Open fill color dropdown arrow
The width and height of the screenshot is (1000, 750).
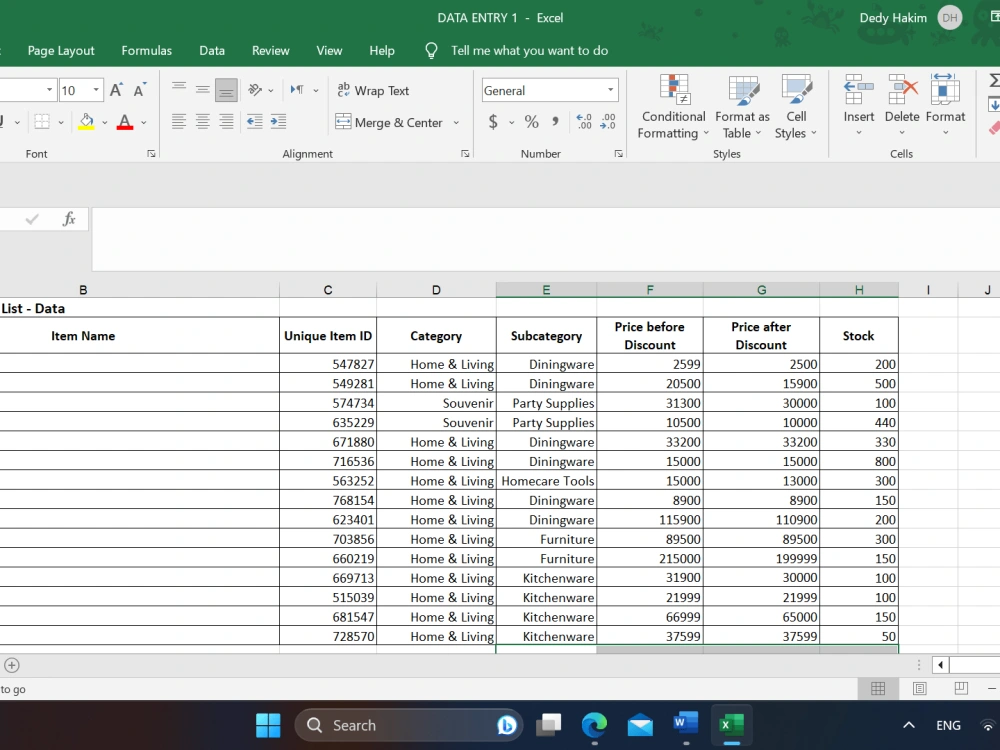click(105, 122)
